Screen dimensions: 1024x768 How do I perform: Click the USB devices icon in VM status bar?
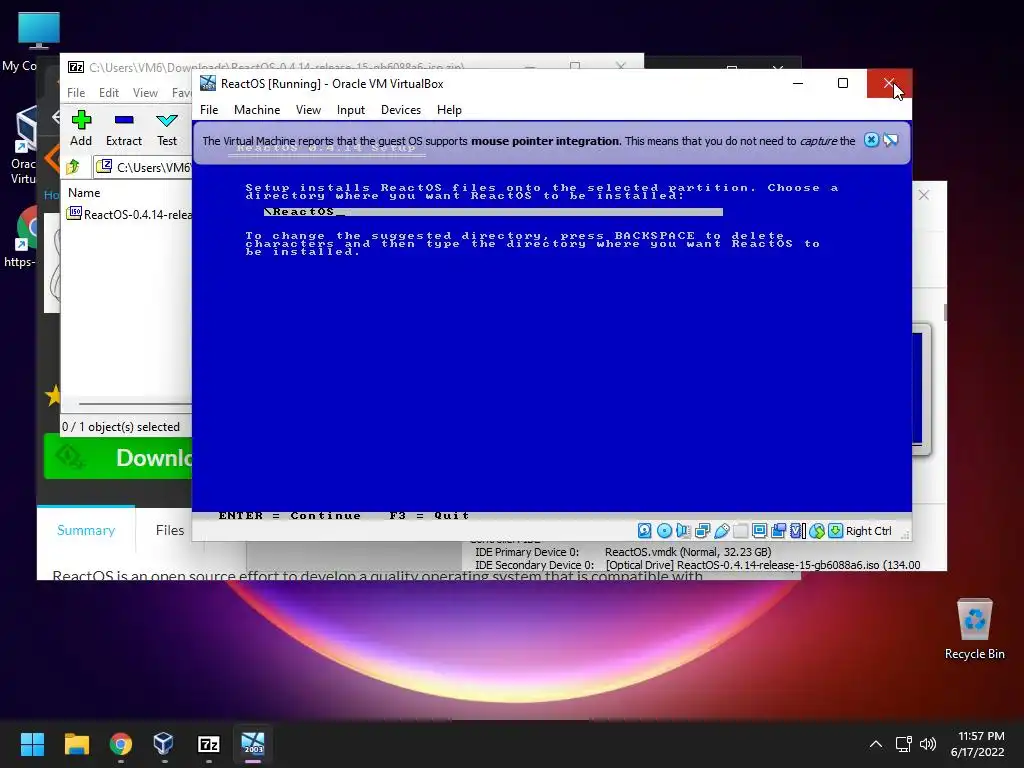point(722,531)
